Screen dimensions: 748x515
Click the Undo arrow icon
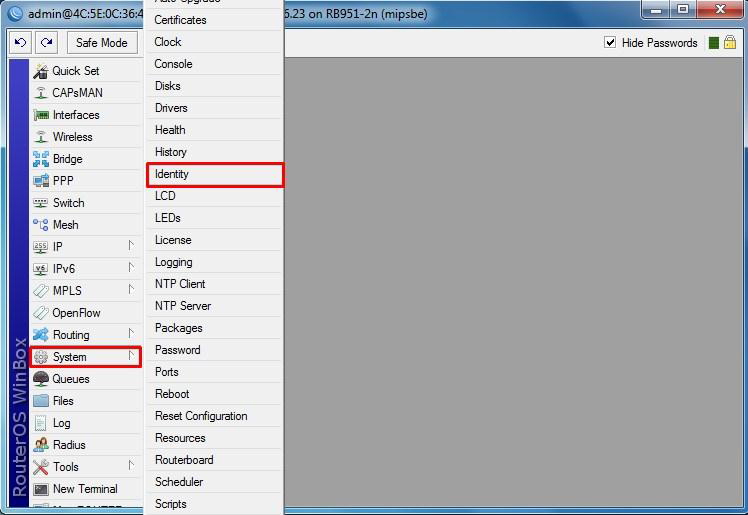point(20,43)
